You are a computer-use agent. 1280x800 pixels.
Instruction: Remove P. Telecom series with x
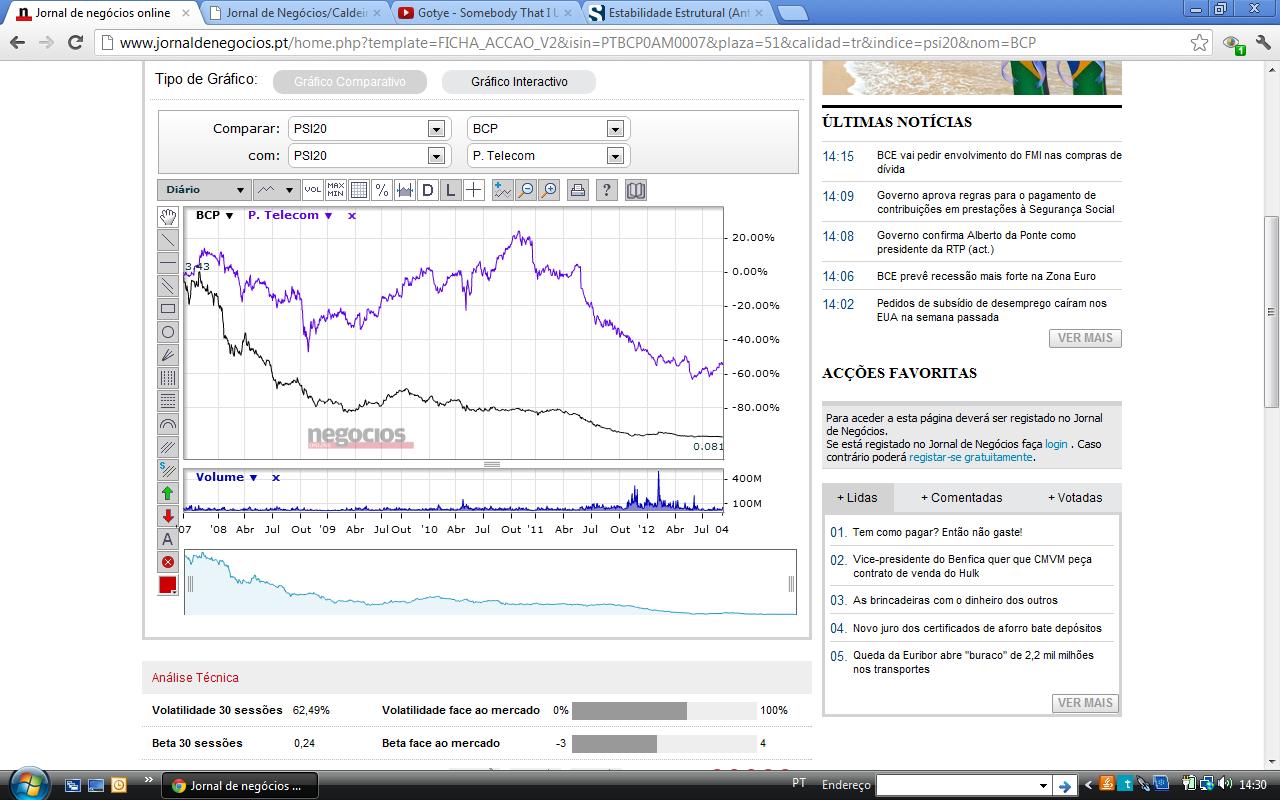[351, 216]
